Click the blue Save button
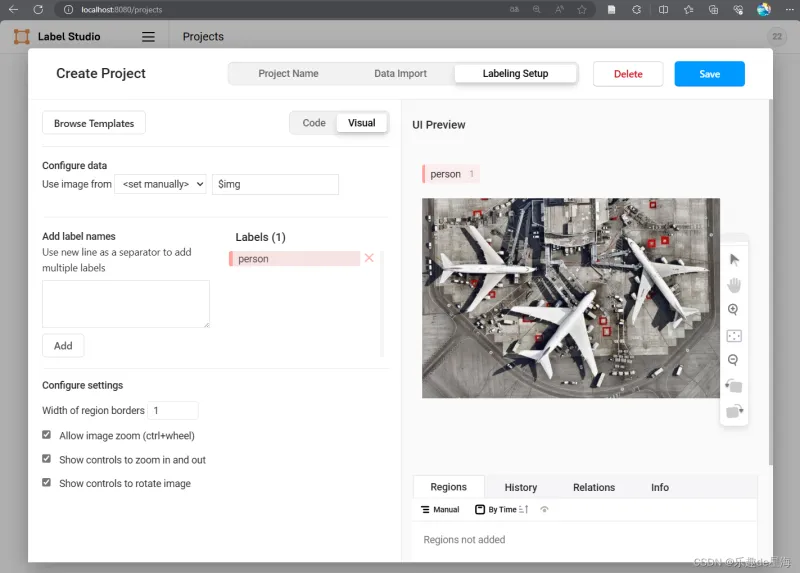The width and height of the screenshot is (800, 573). pos(709,74)
